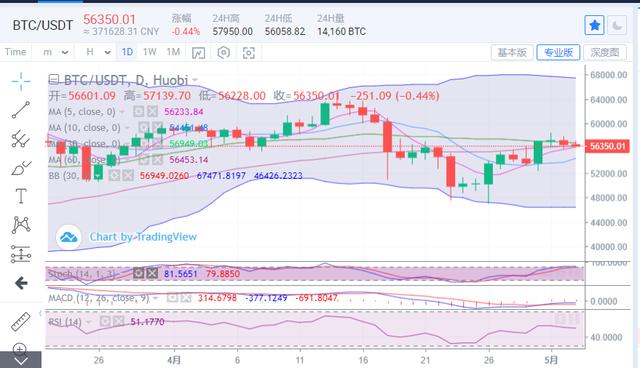
Task: Expand MACD (12, 26, close, 9) options arrow
Action: tap(156, 298)
